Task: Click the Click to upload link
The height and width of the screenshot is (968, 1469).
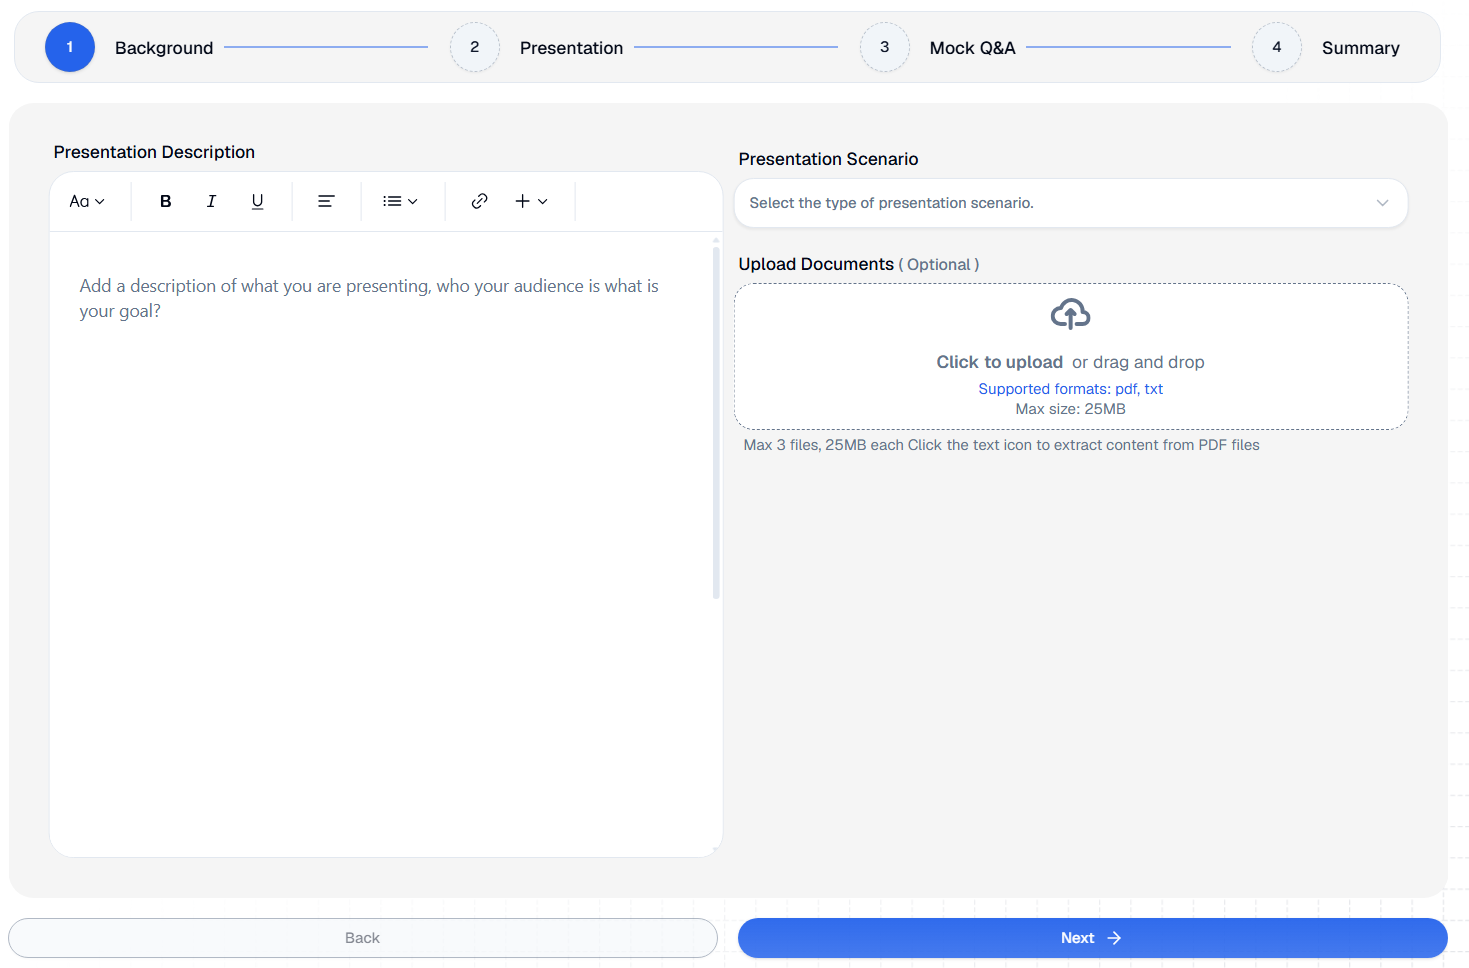Action: (999, 361)
